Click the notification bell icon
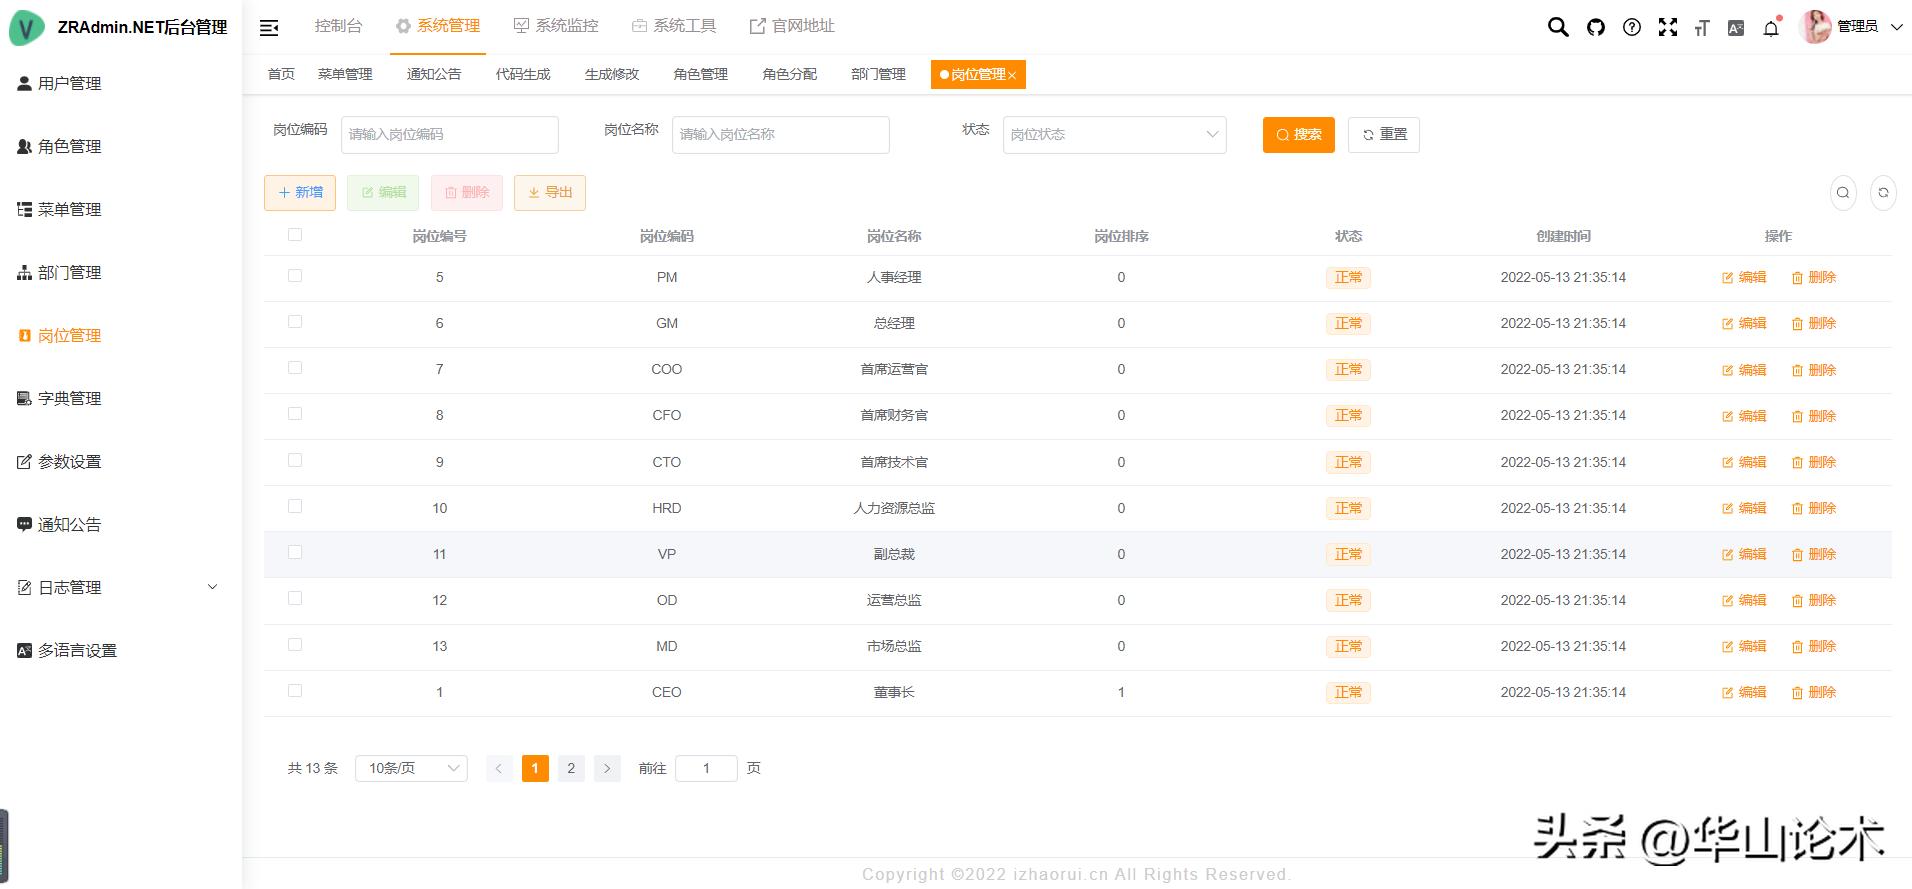 click(1771, 28)
